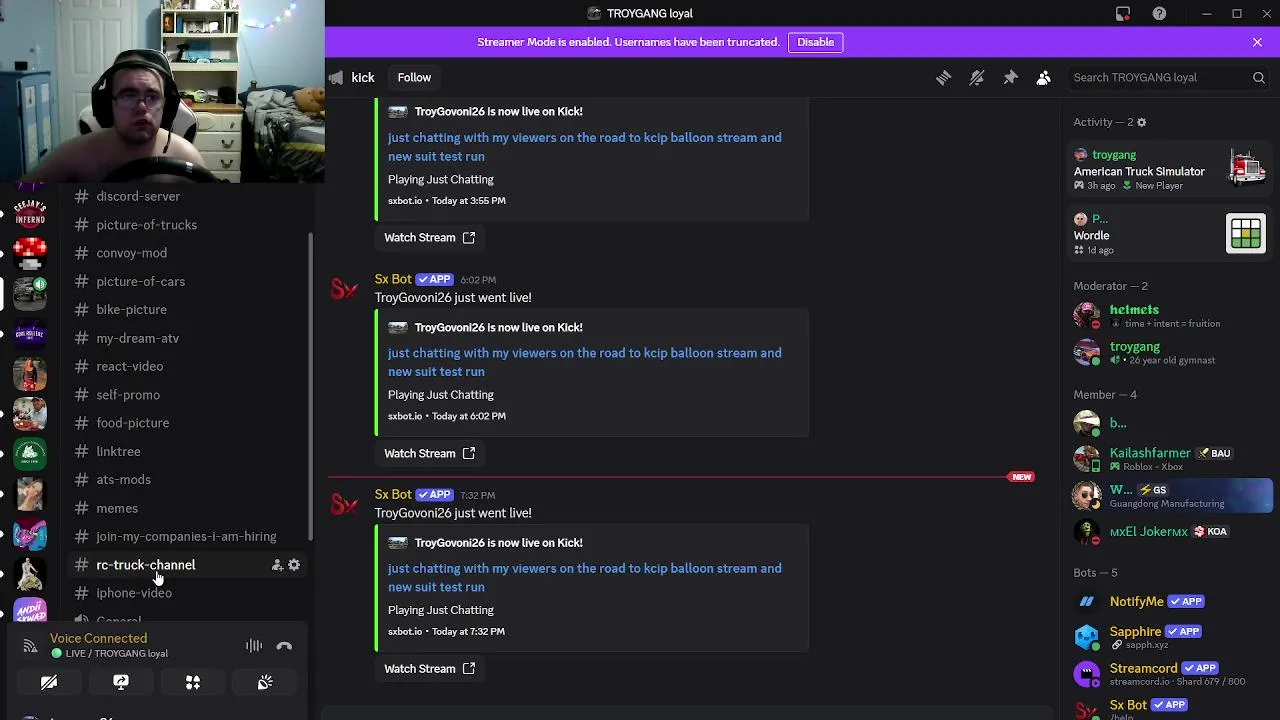This screenshot has width=1280, height=720.
Task: Click Watch Stream under 6:02 PM post
Action: pos(429,454)
